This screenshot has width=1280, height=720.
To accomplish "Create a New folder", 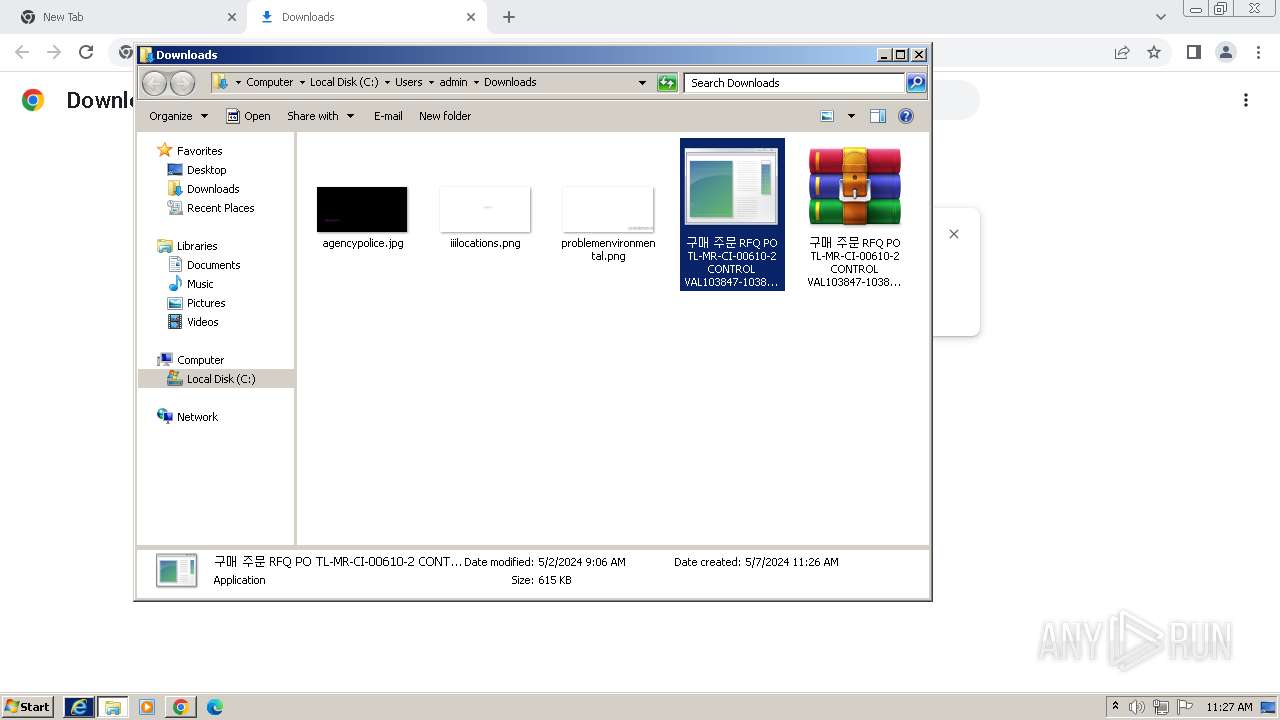I will tap(445, 116).
